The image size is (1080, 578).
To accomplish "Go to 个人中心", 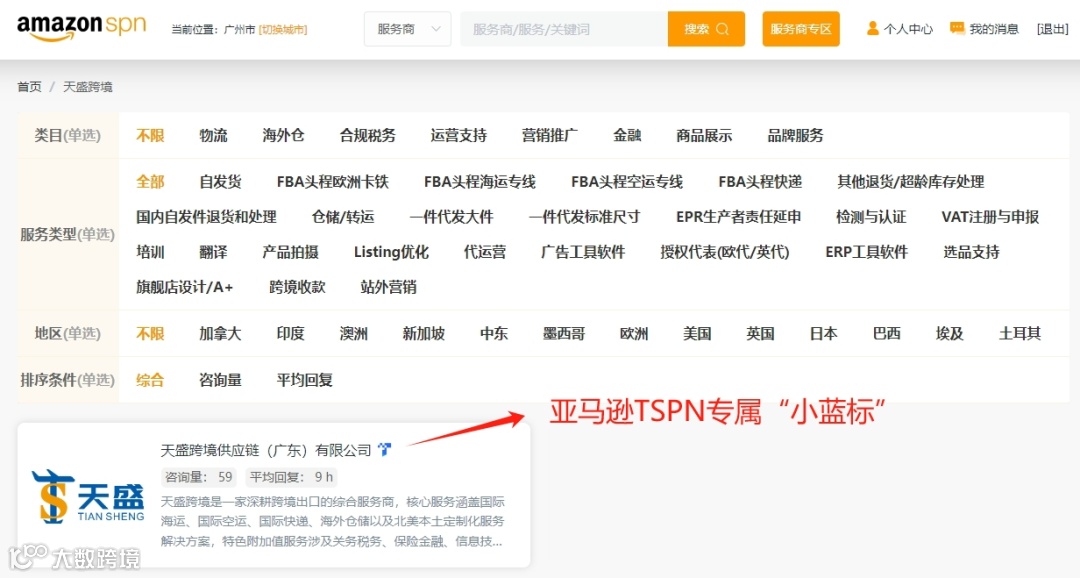I will (908, 29).
